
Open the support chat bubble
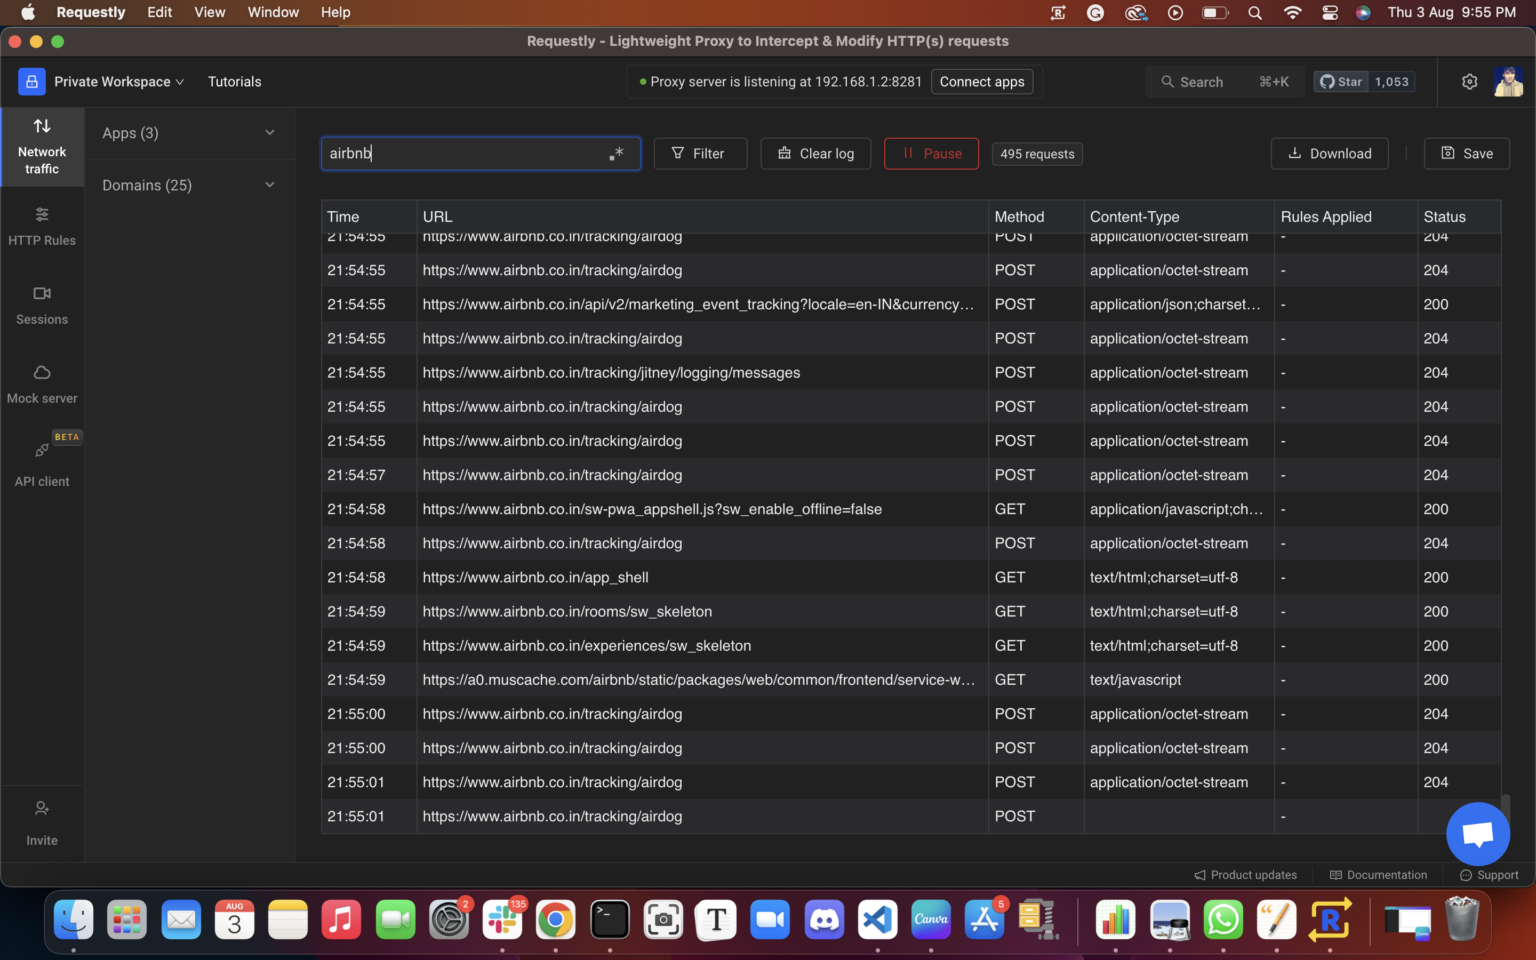point(1477,833)
